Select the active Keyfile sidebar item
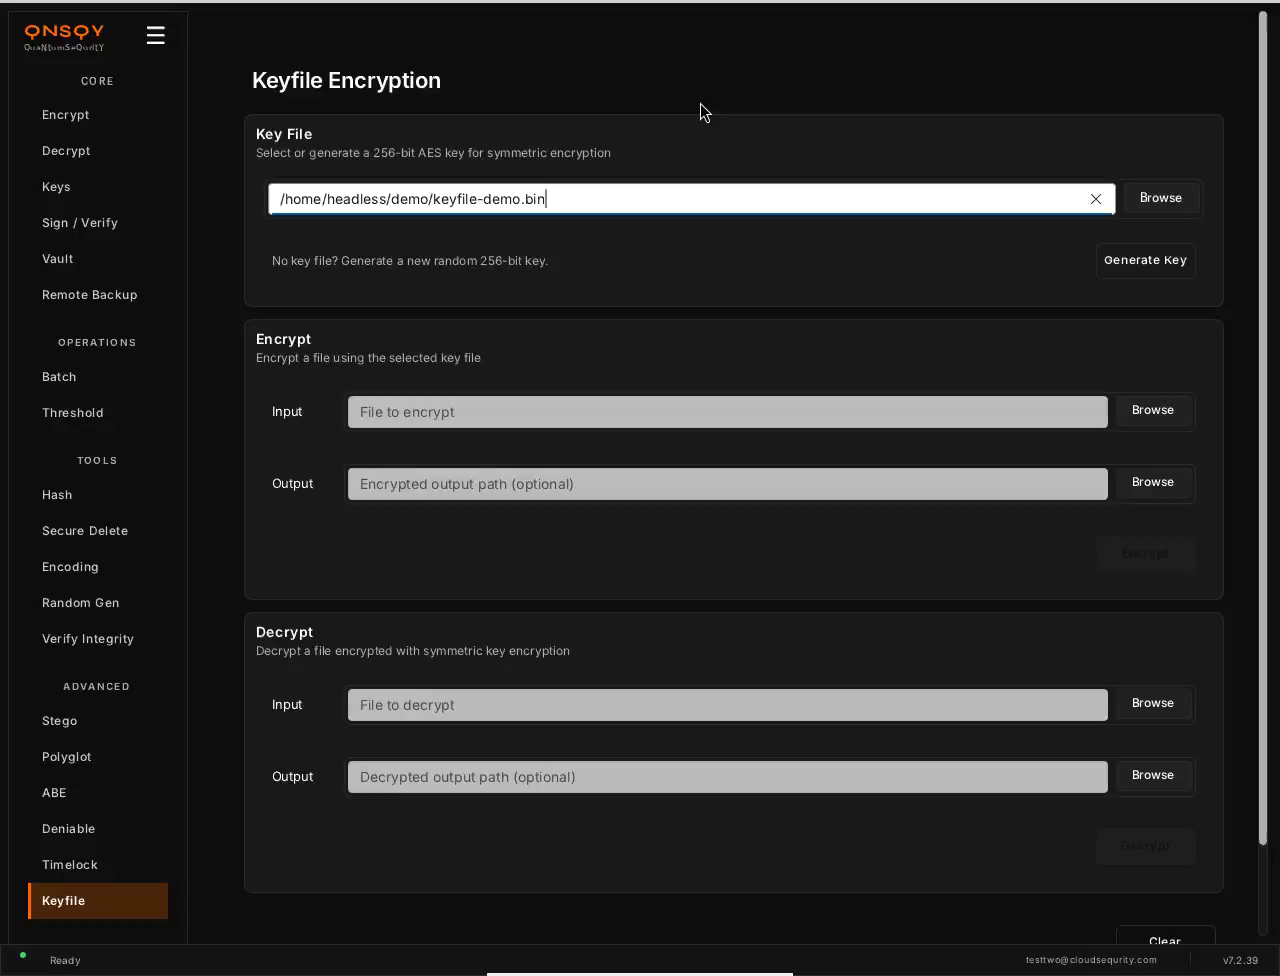This screenshot has height=976, width=1280. pos(98,901)
